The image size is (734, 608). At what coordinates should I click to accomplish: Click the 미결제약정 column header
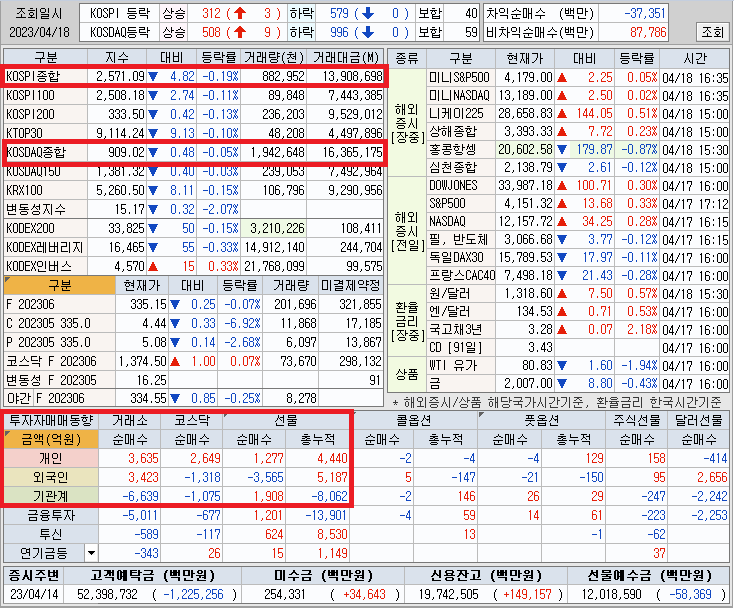351,286
